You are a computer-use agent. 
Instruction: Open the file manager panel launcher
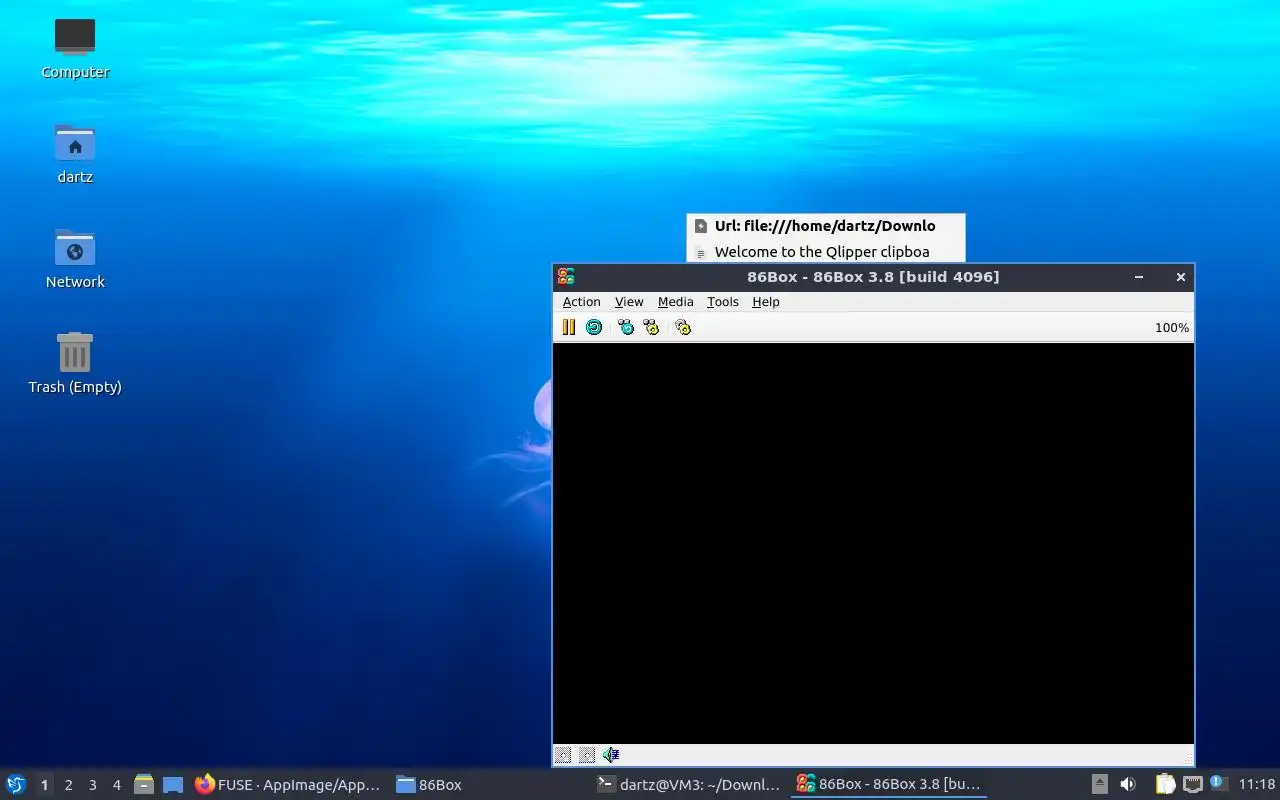(x=144, y=785)
